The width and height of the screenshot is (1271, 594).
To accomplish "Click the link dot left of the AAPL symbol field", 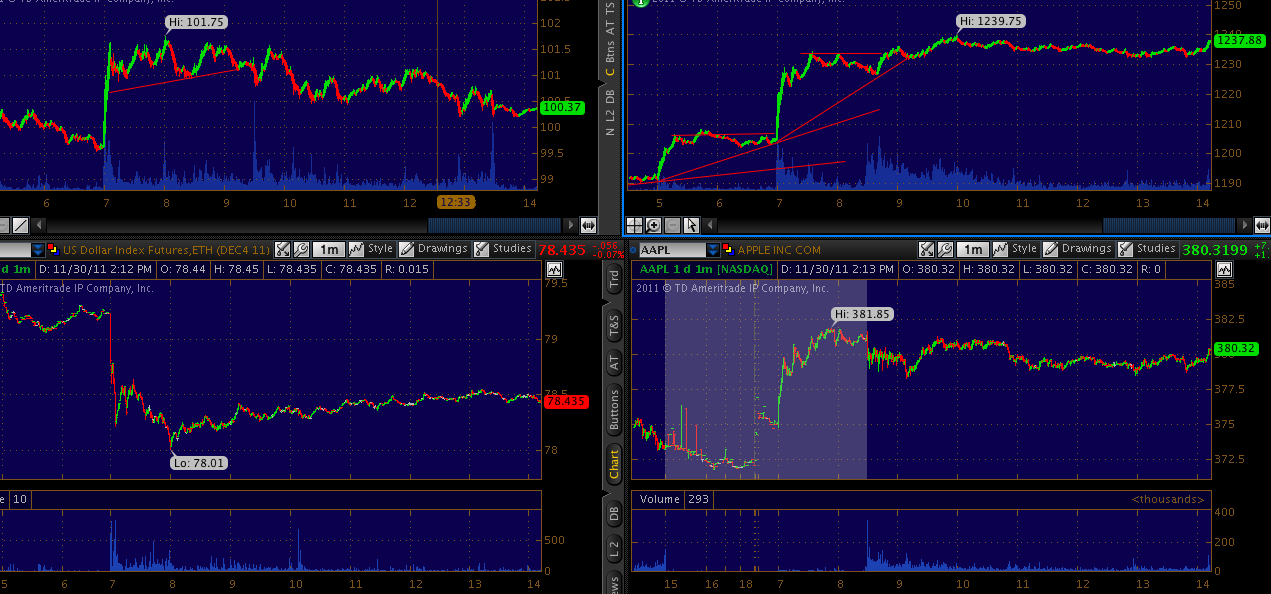I will point(633,250).
